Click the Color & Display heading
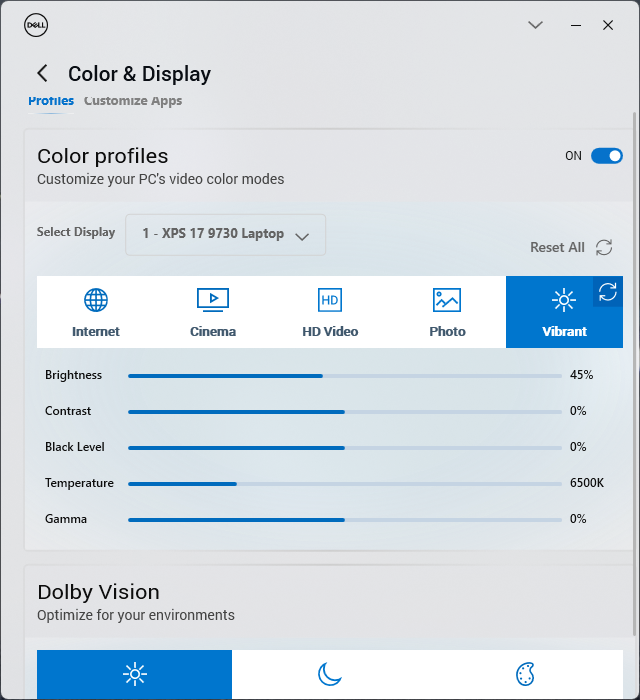Screen dimensions: 640x700 [x=139, y=74]
